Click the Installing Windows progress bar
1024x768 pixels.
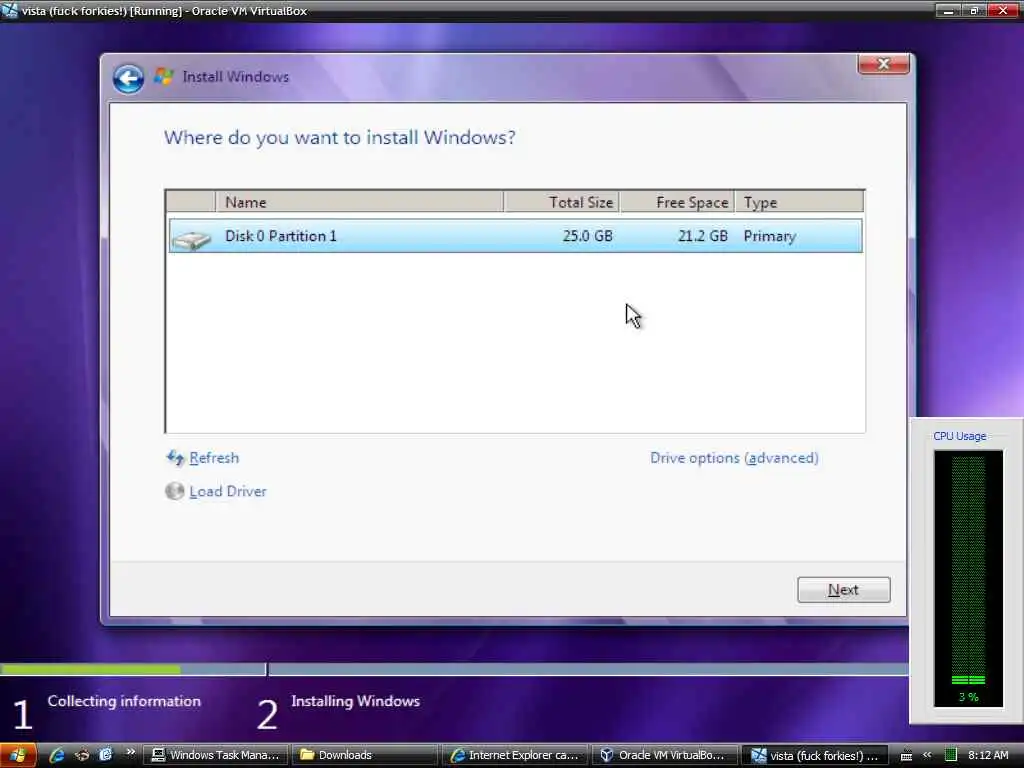tap(588, 669)
